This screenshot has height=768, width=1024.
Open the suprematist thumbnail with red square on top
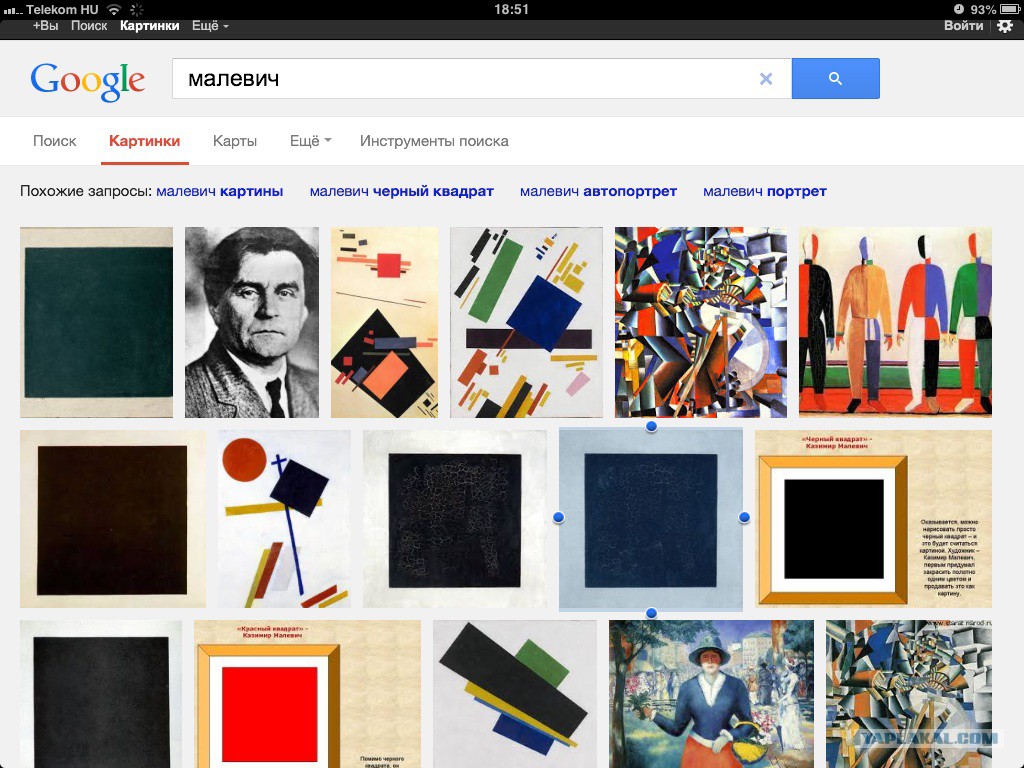(384, 322)
